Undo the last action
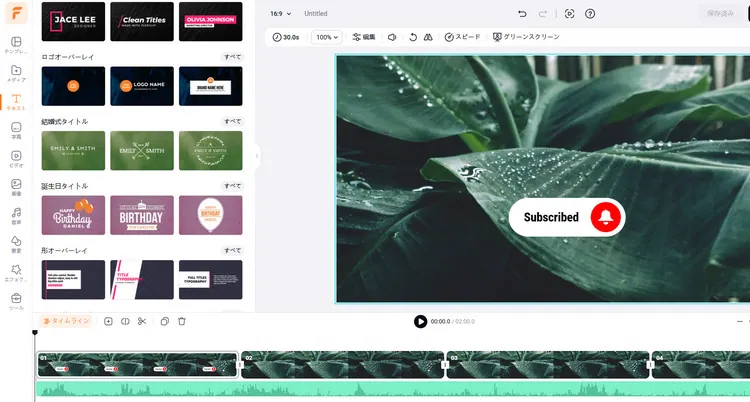Viewport: 750px width, 402px height. 522,14
